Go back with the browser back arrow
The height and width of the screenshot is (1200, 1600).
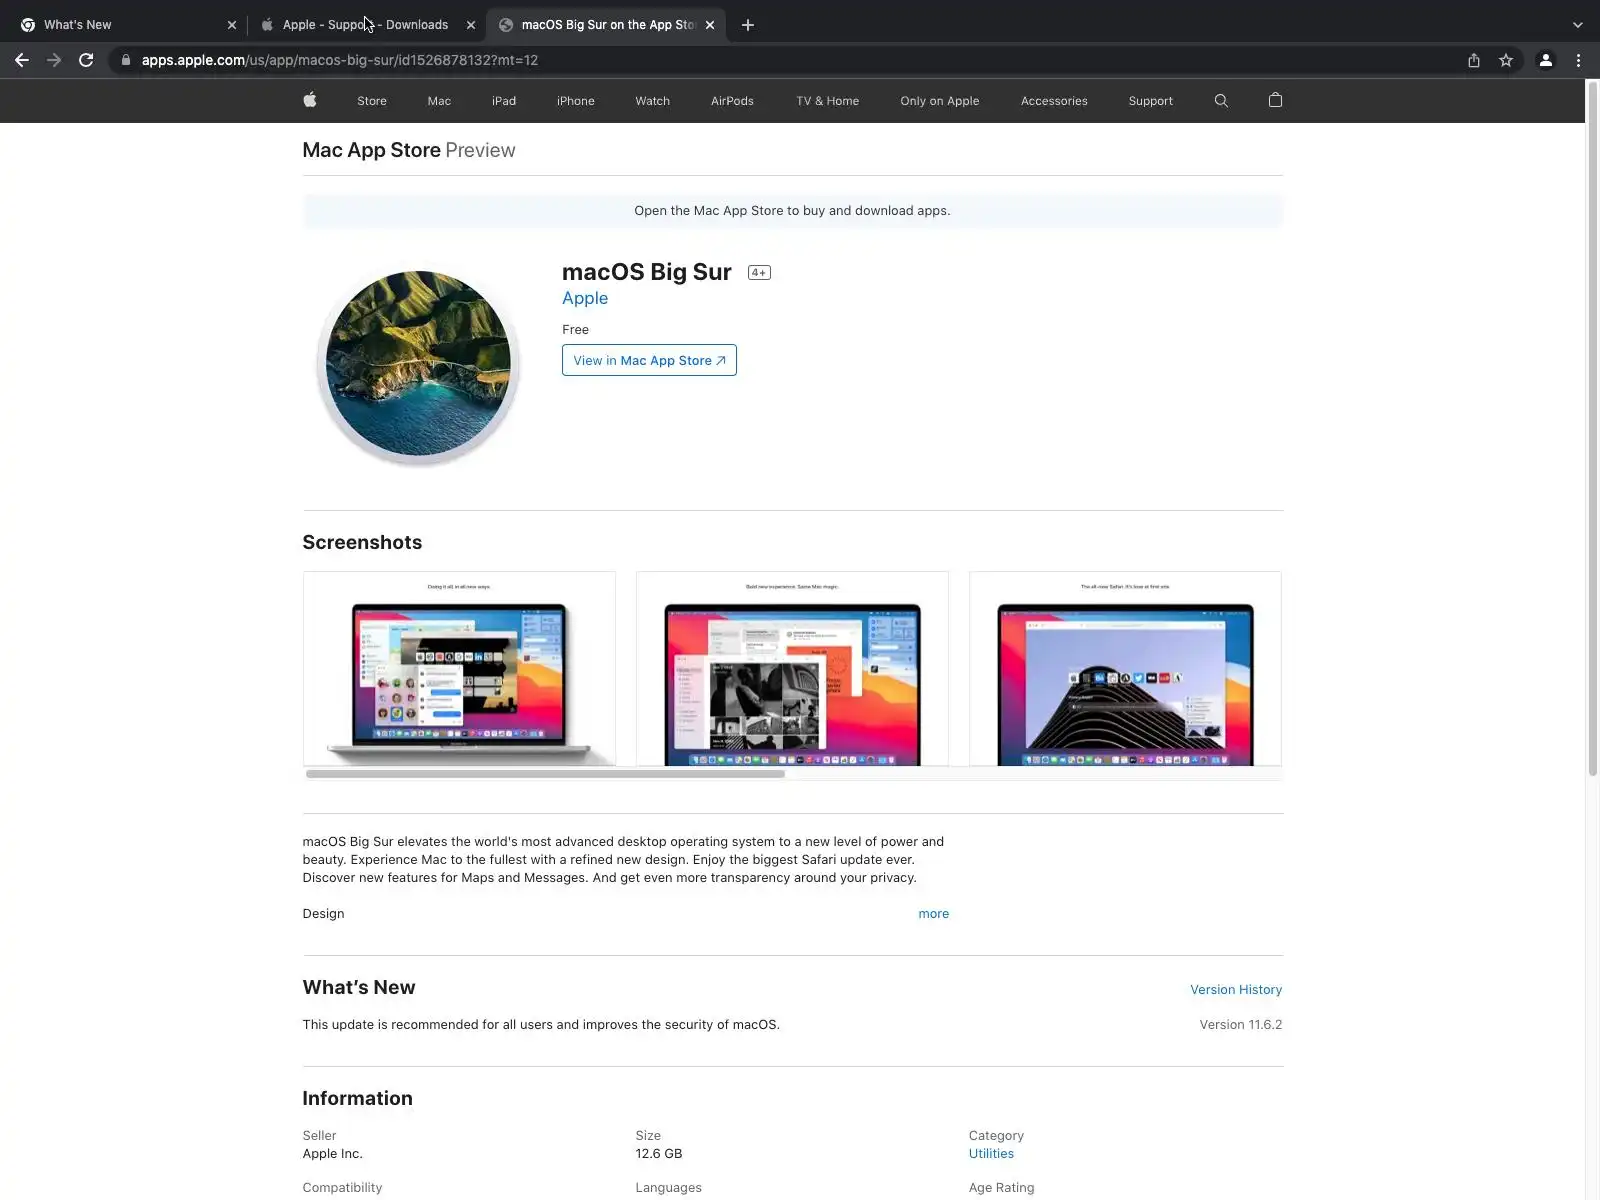pos(22,60)
